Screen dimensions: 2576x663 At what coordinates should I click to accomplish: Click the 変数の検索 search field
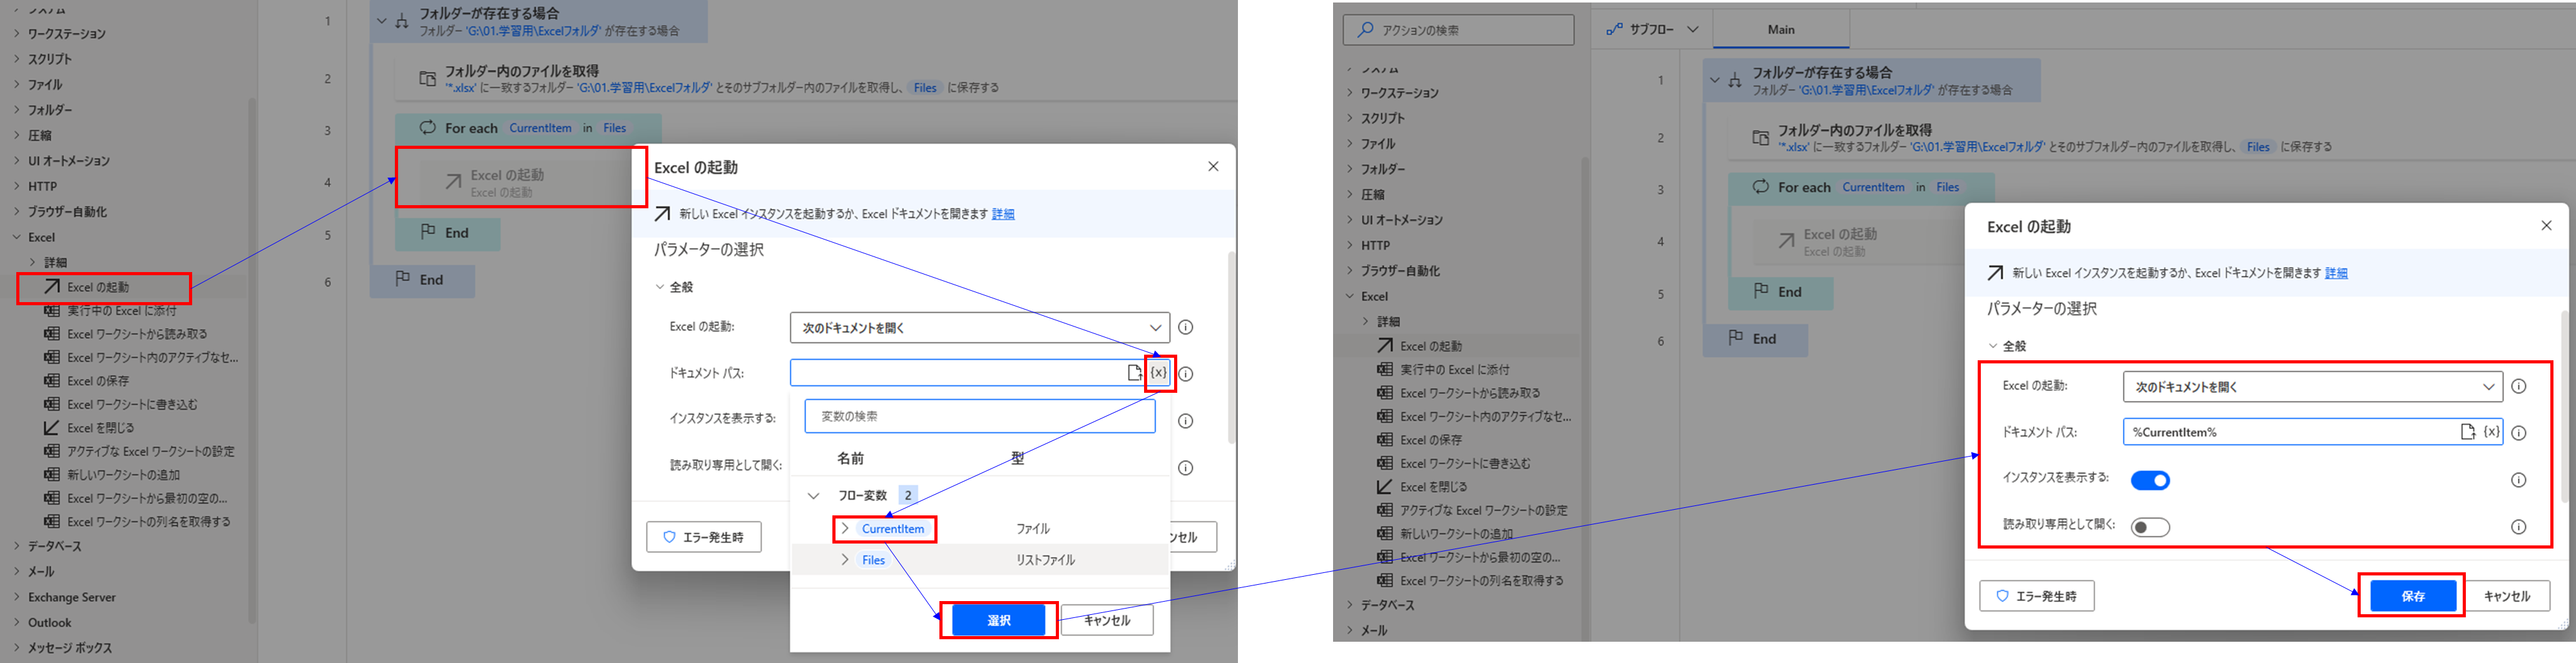(x=979, y=416)
